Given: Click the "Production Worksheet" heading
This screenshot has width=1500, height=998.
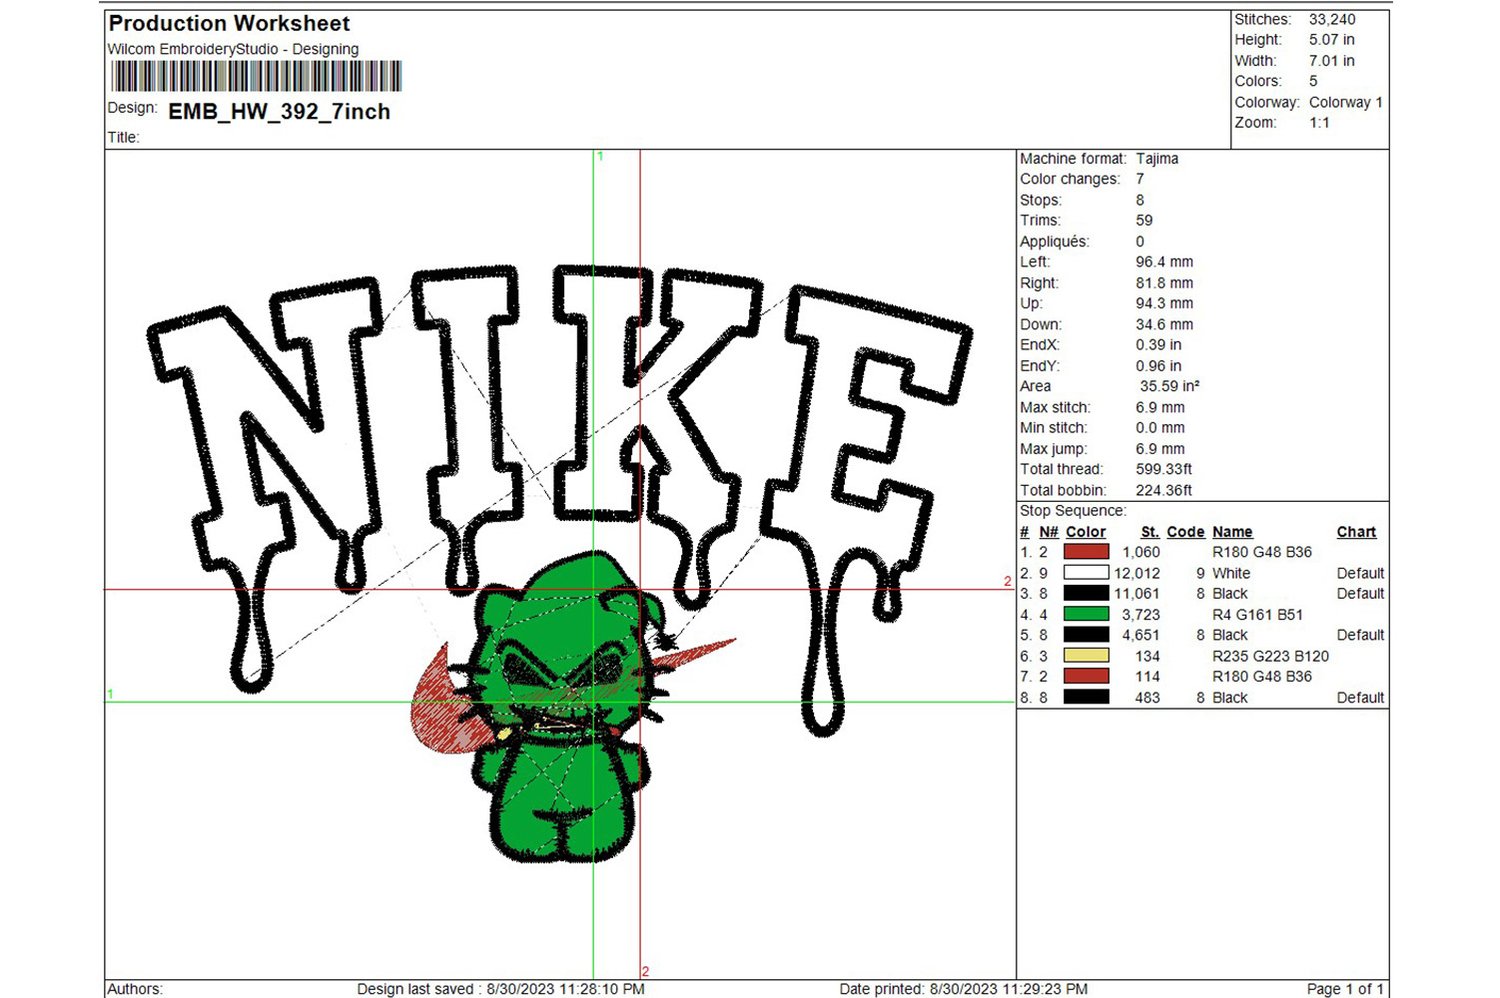Looking at the screenshot, I should coord(229,23).
